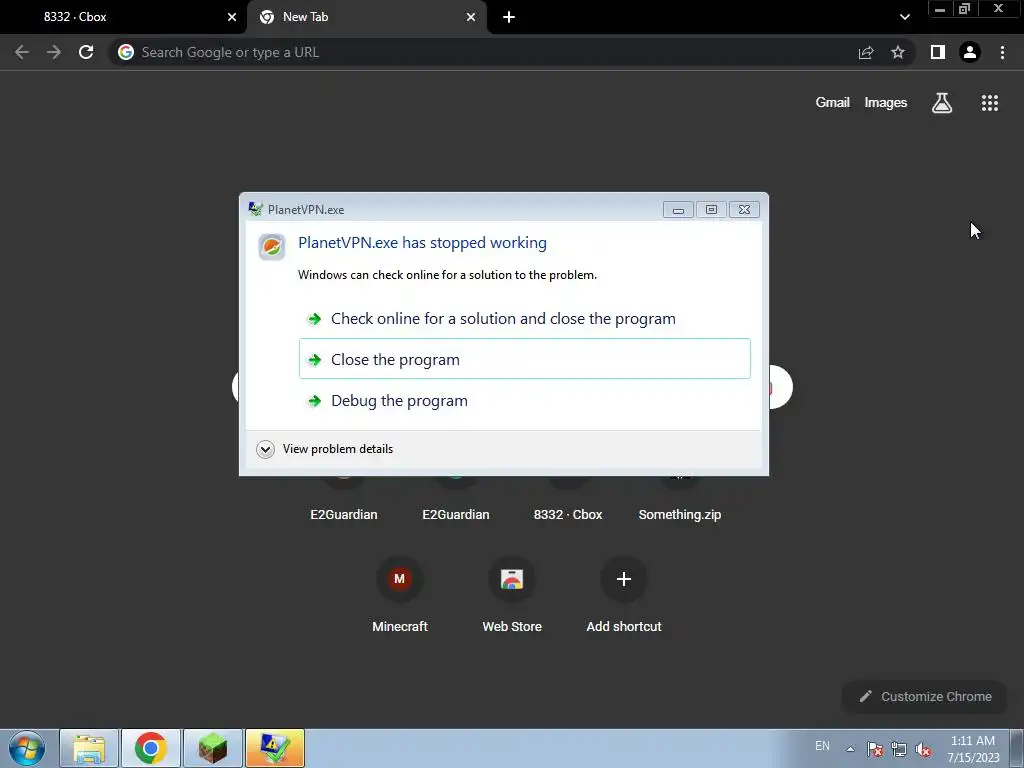Close the PlanetVPN.exe error dialog
This screenshot has width=1024, height=768.
744,210
